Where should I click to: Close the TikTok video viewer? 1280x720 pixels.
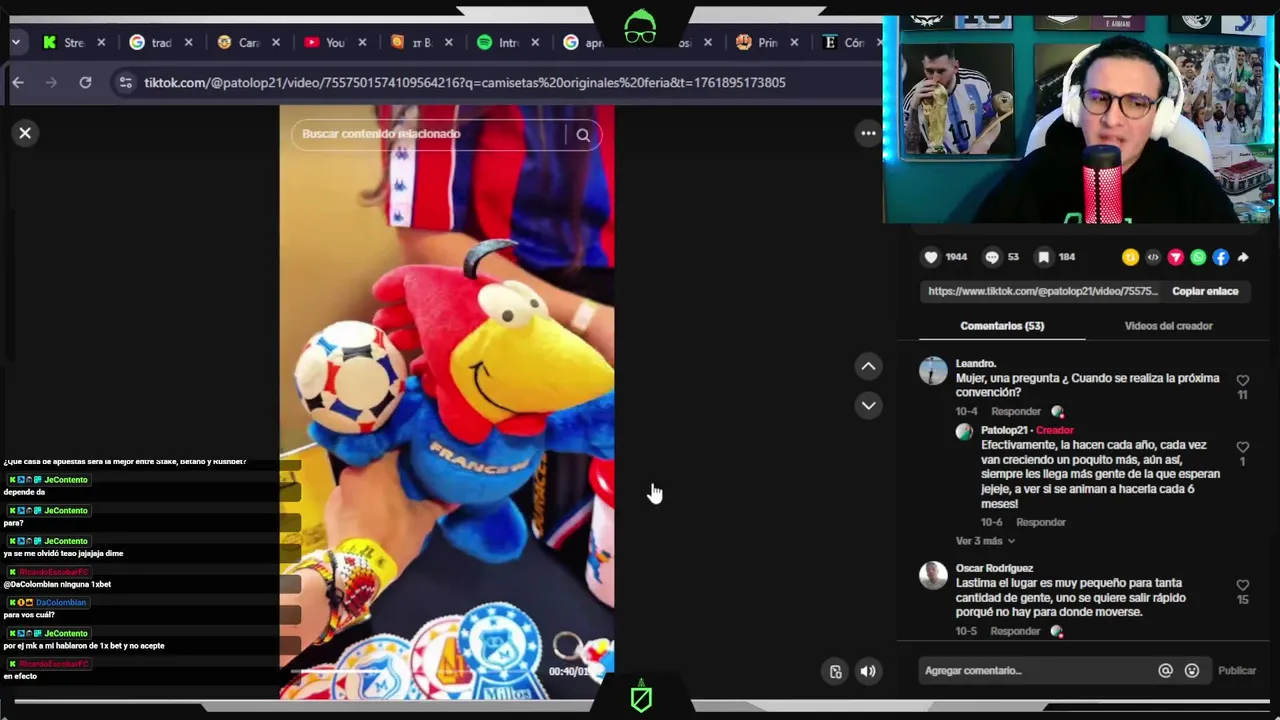click(25, 133)
